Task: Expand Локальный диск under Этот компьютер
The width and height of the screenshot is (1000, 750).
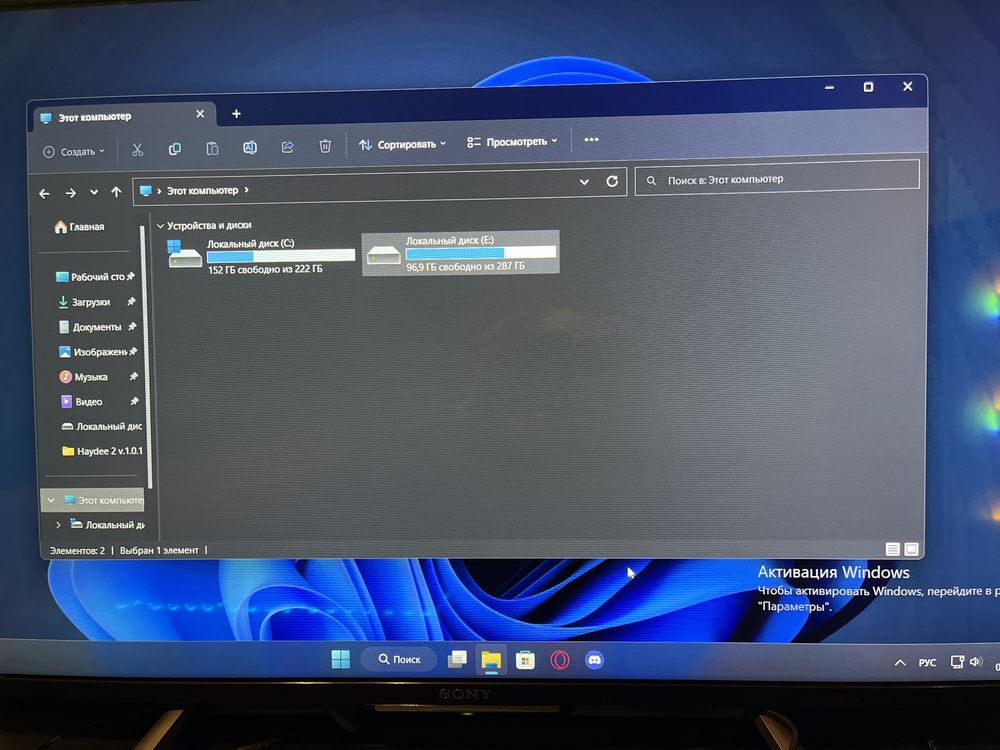Action: point(58,525)
